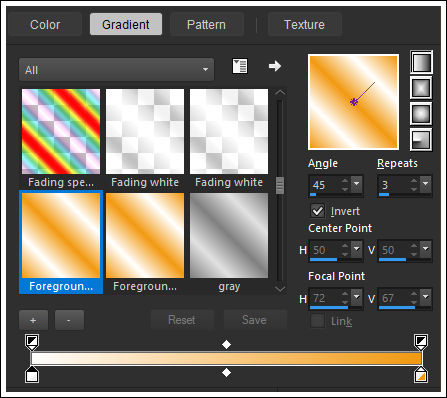Click the add gradient plus button

click(x=33, y=320)
